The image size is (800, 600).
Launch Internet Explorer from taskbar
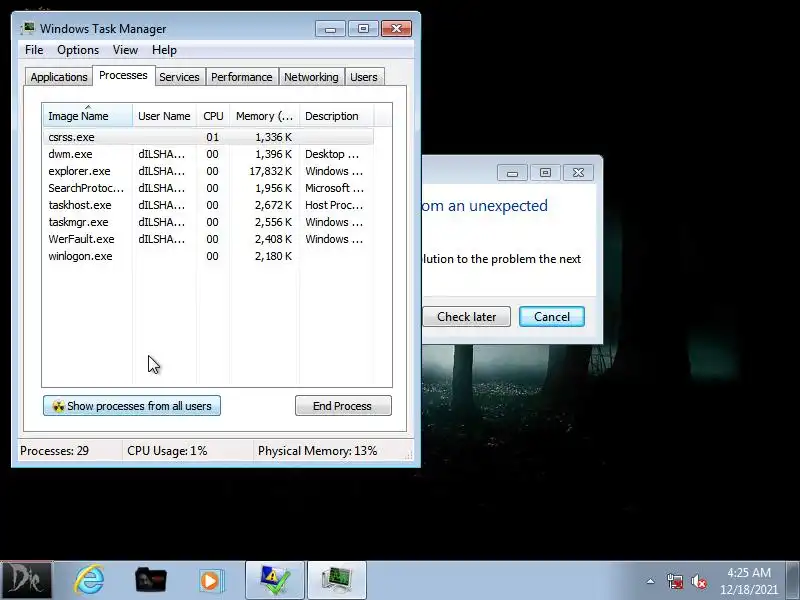89,580
